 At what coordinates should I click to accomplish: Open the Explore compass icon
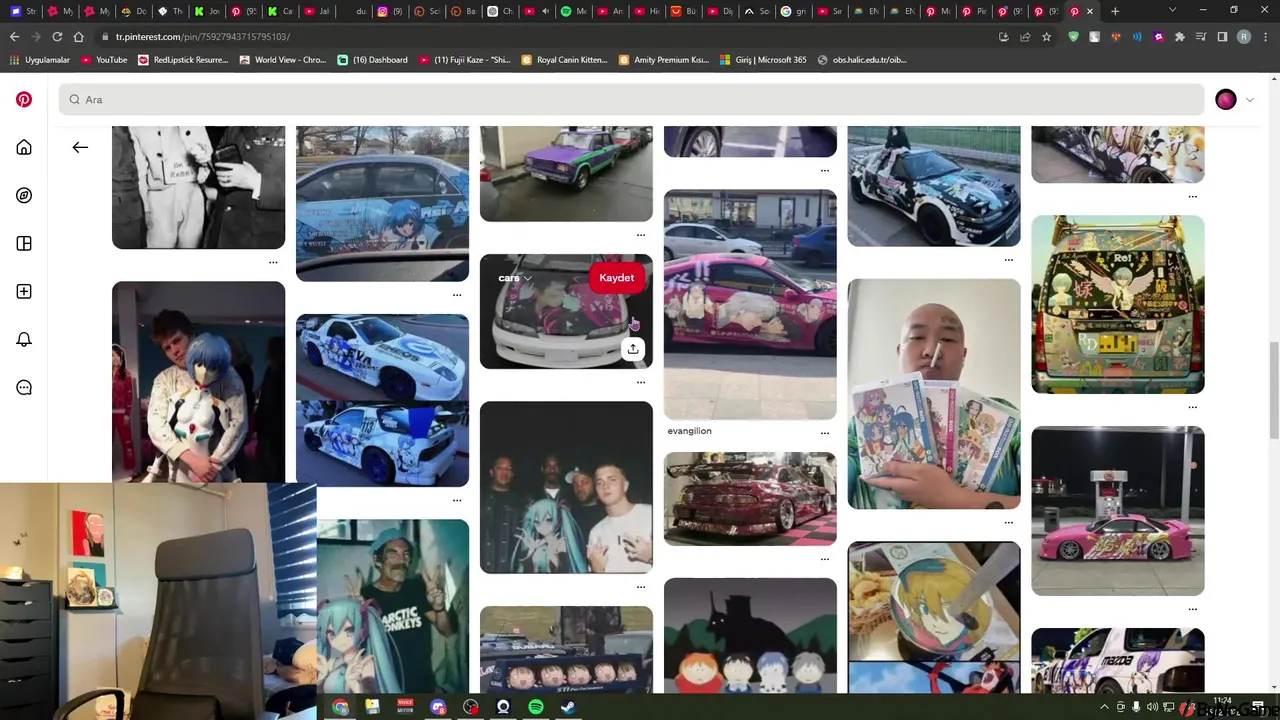tap(24, 195)
